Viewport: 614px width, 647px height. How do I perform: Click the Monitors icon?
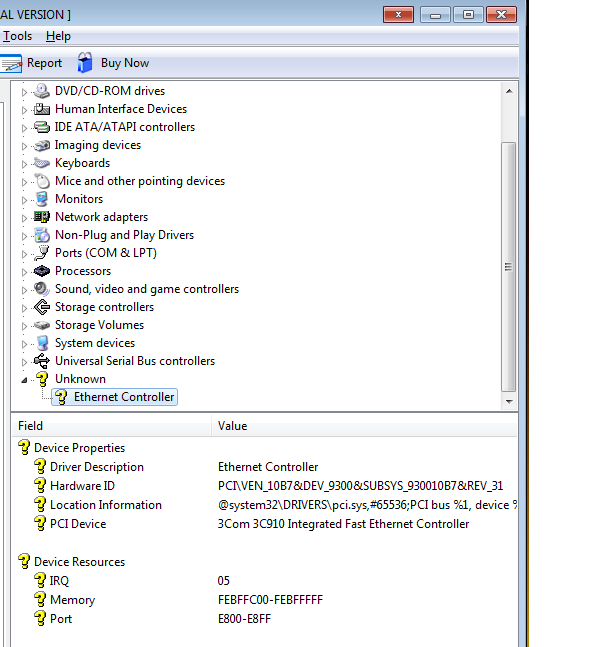pyautogui.click(x=42, y=199)
